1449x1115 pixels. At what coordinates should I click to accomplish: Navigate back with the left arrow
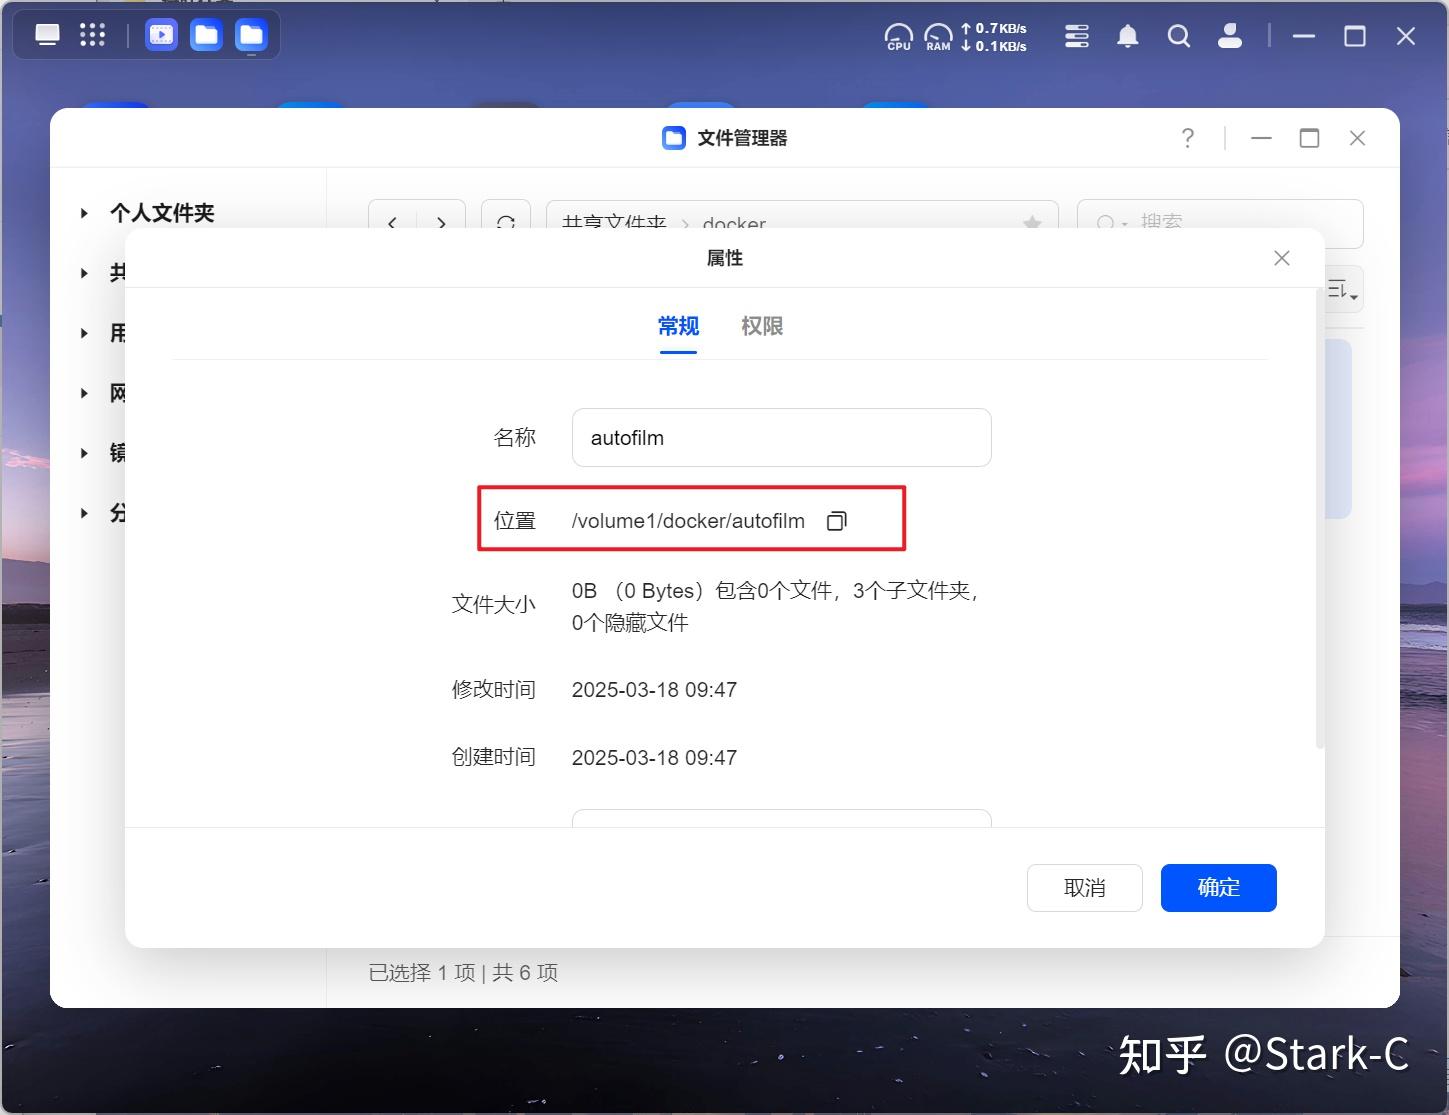click(x=392, y=223)
